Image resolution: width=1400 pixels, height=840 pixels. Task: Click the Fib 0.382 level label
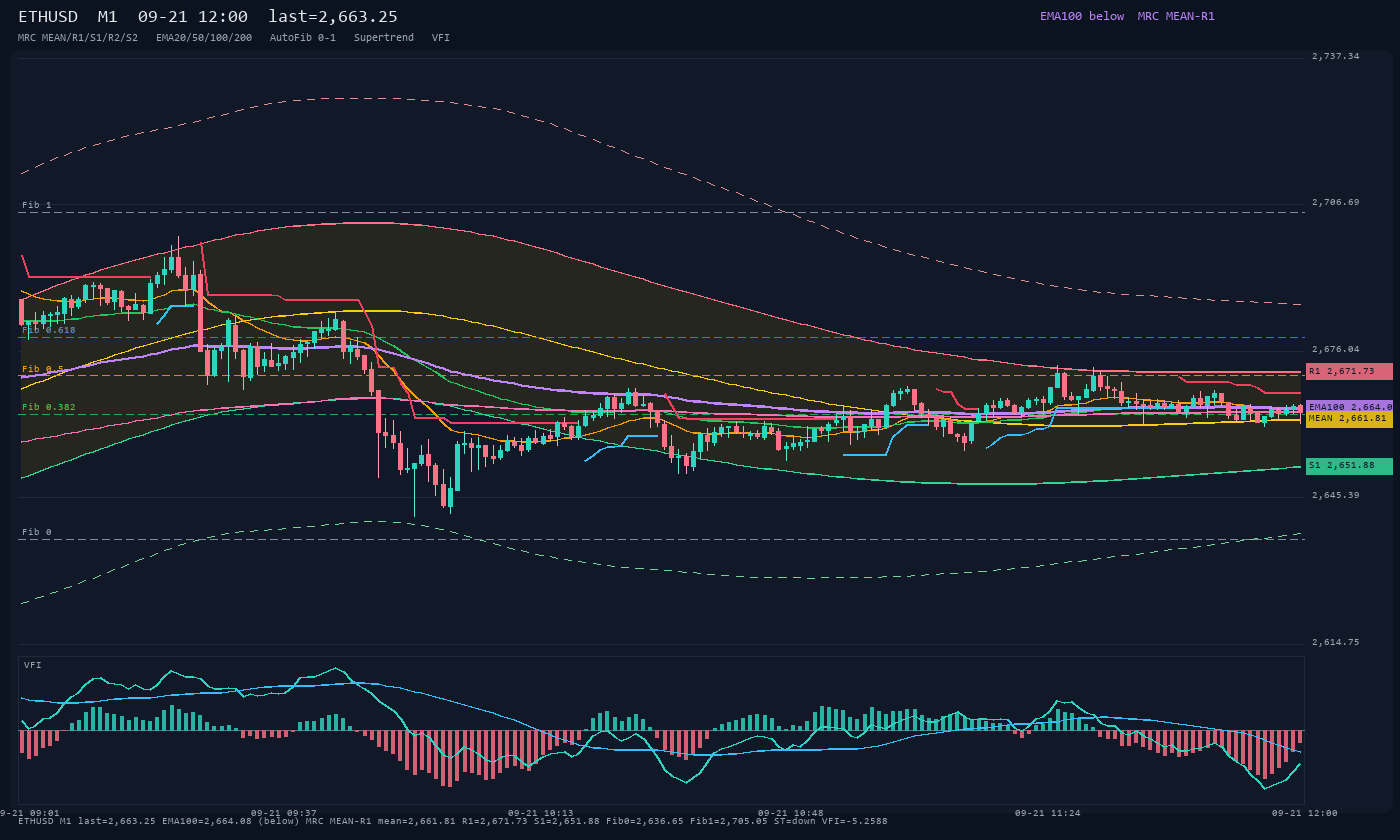click(x=49, y=407)
